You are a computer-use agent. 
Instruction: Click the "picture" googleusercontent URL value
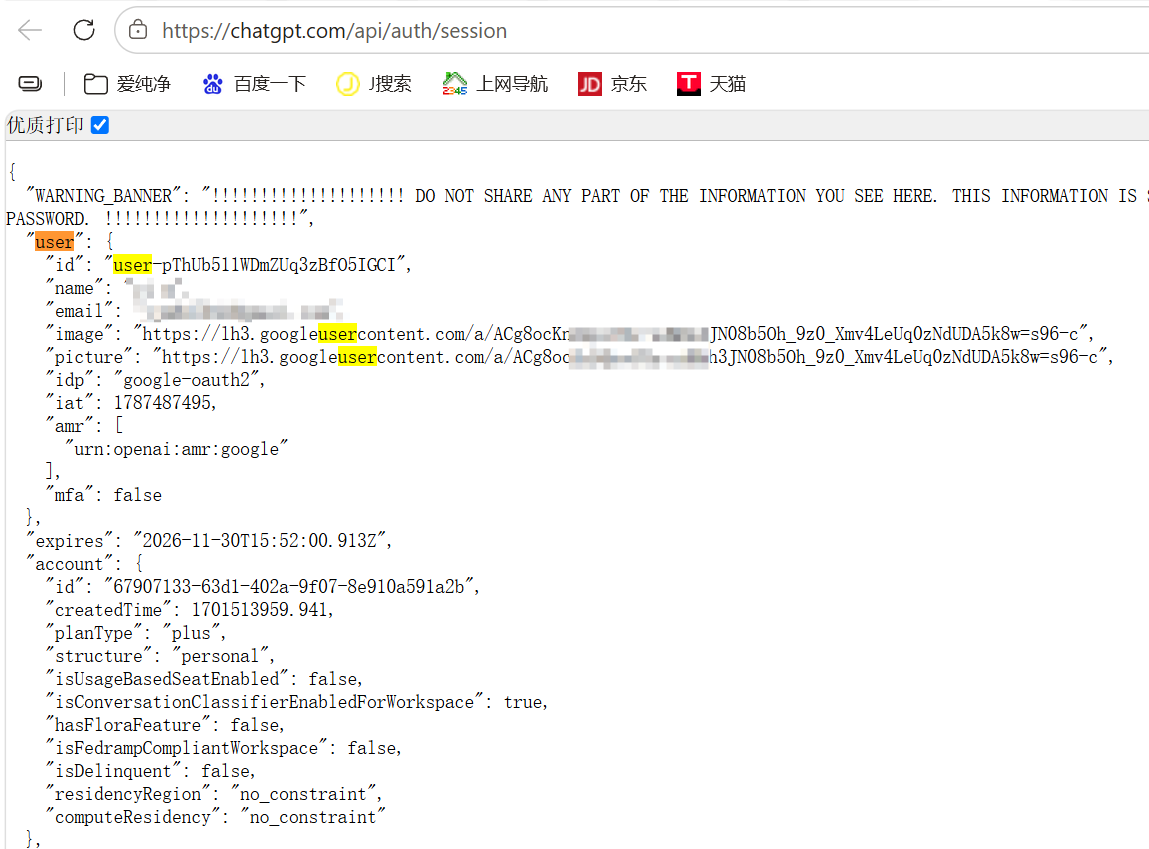(x=629, y=357)
